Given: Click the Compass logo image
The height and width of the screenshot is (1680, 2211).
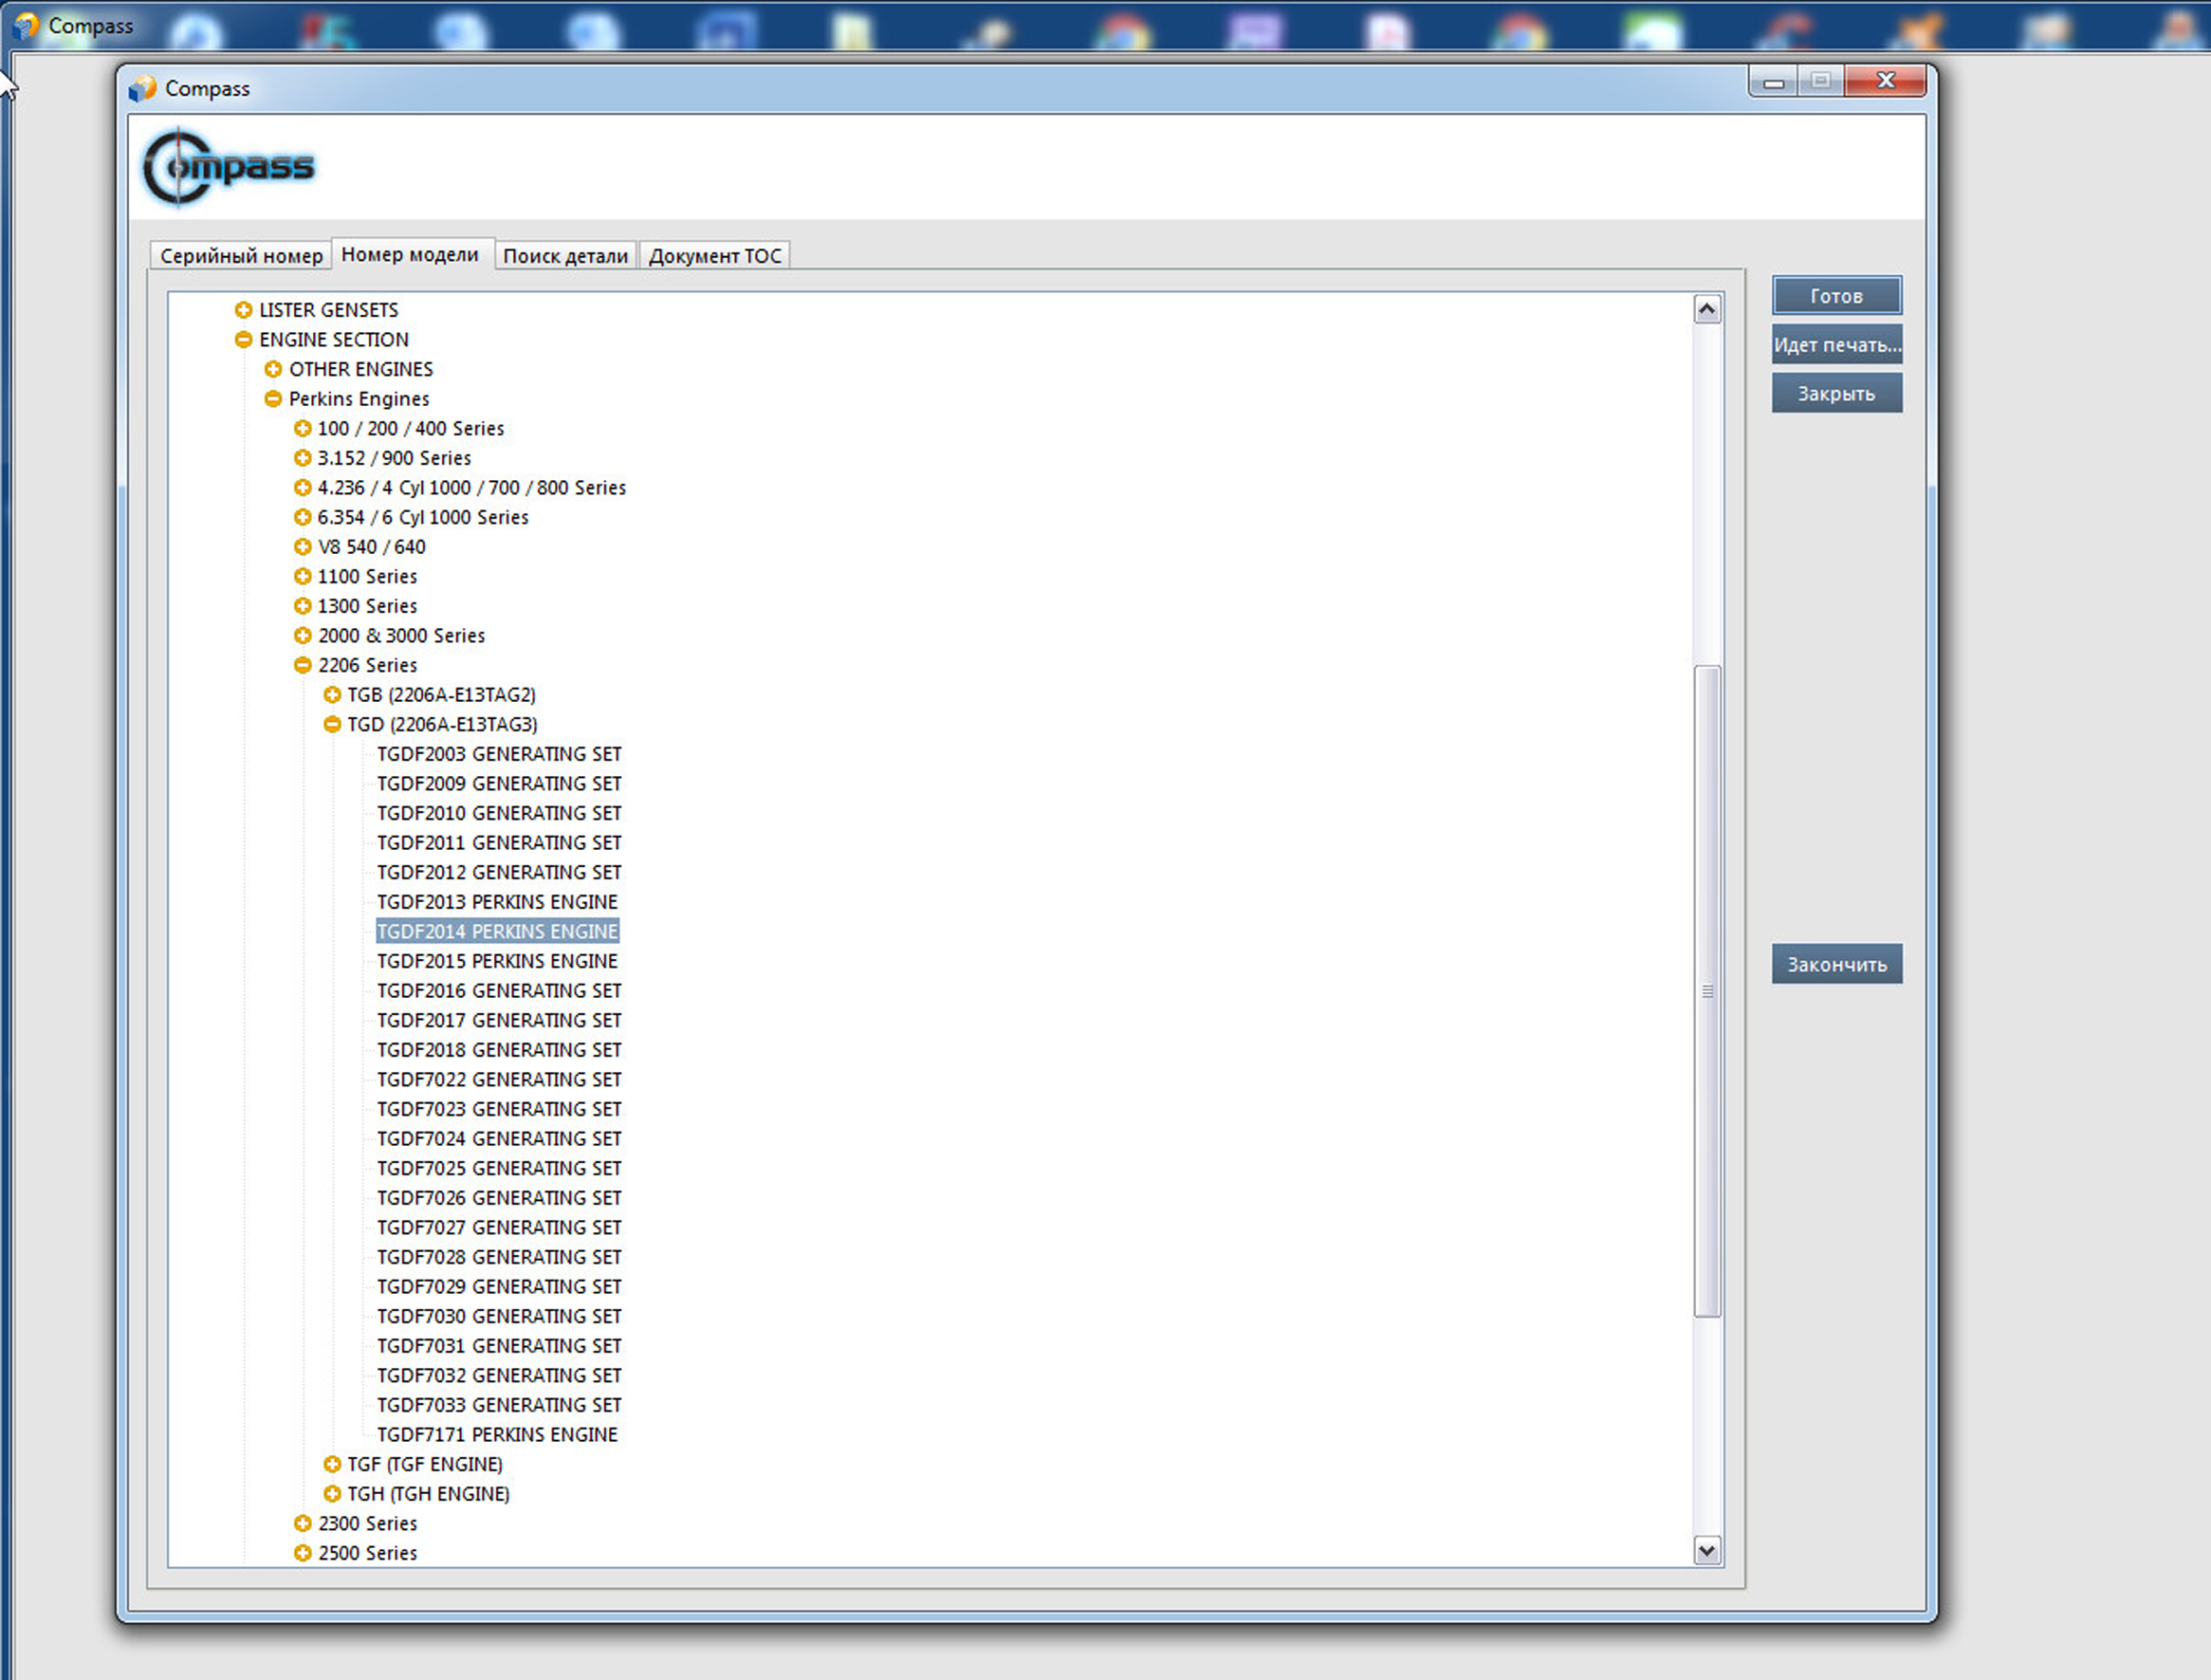Looking at the screenshot, I should [x=229, y=167].
